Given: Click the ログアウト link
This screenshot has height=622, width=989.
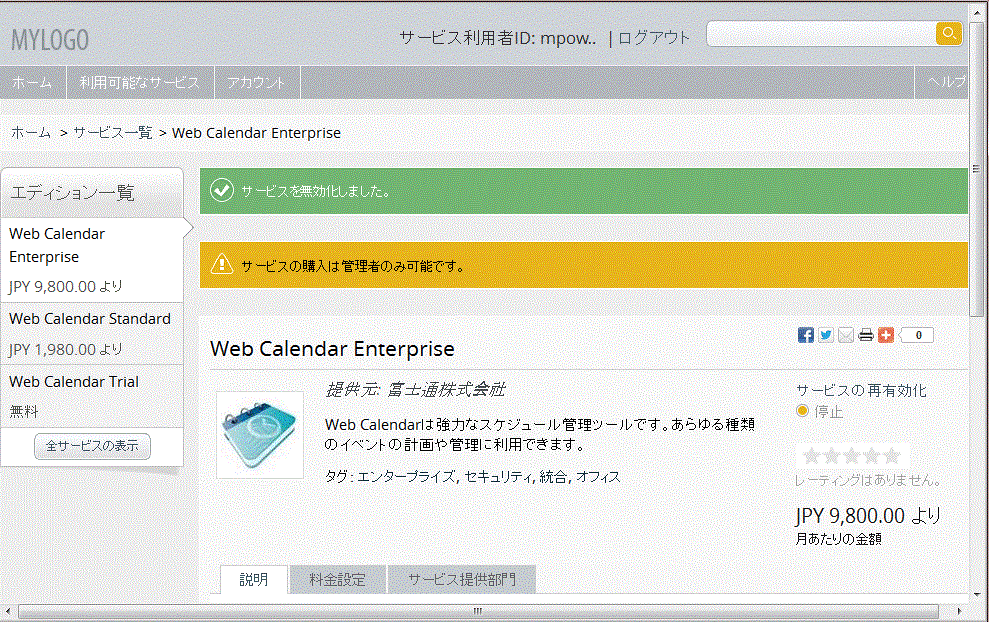Looking at the screenshot, I should tap(653, 38).
